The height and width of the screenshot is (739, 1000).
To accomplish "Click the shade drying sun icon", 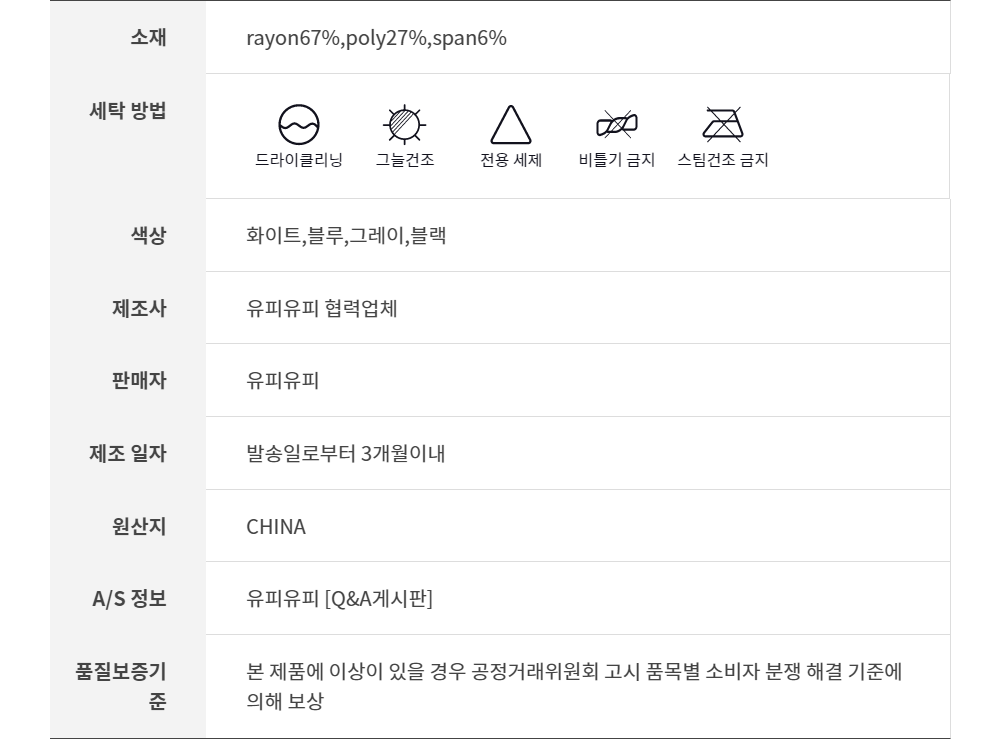I will 404,125.
